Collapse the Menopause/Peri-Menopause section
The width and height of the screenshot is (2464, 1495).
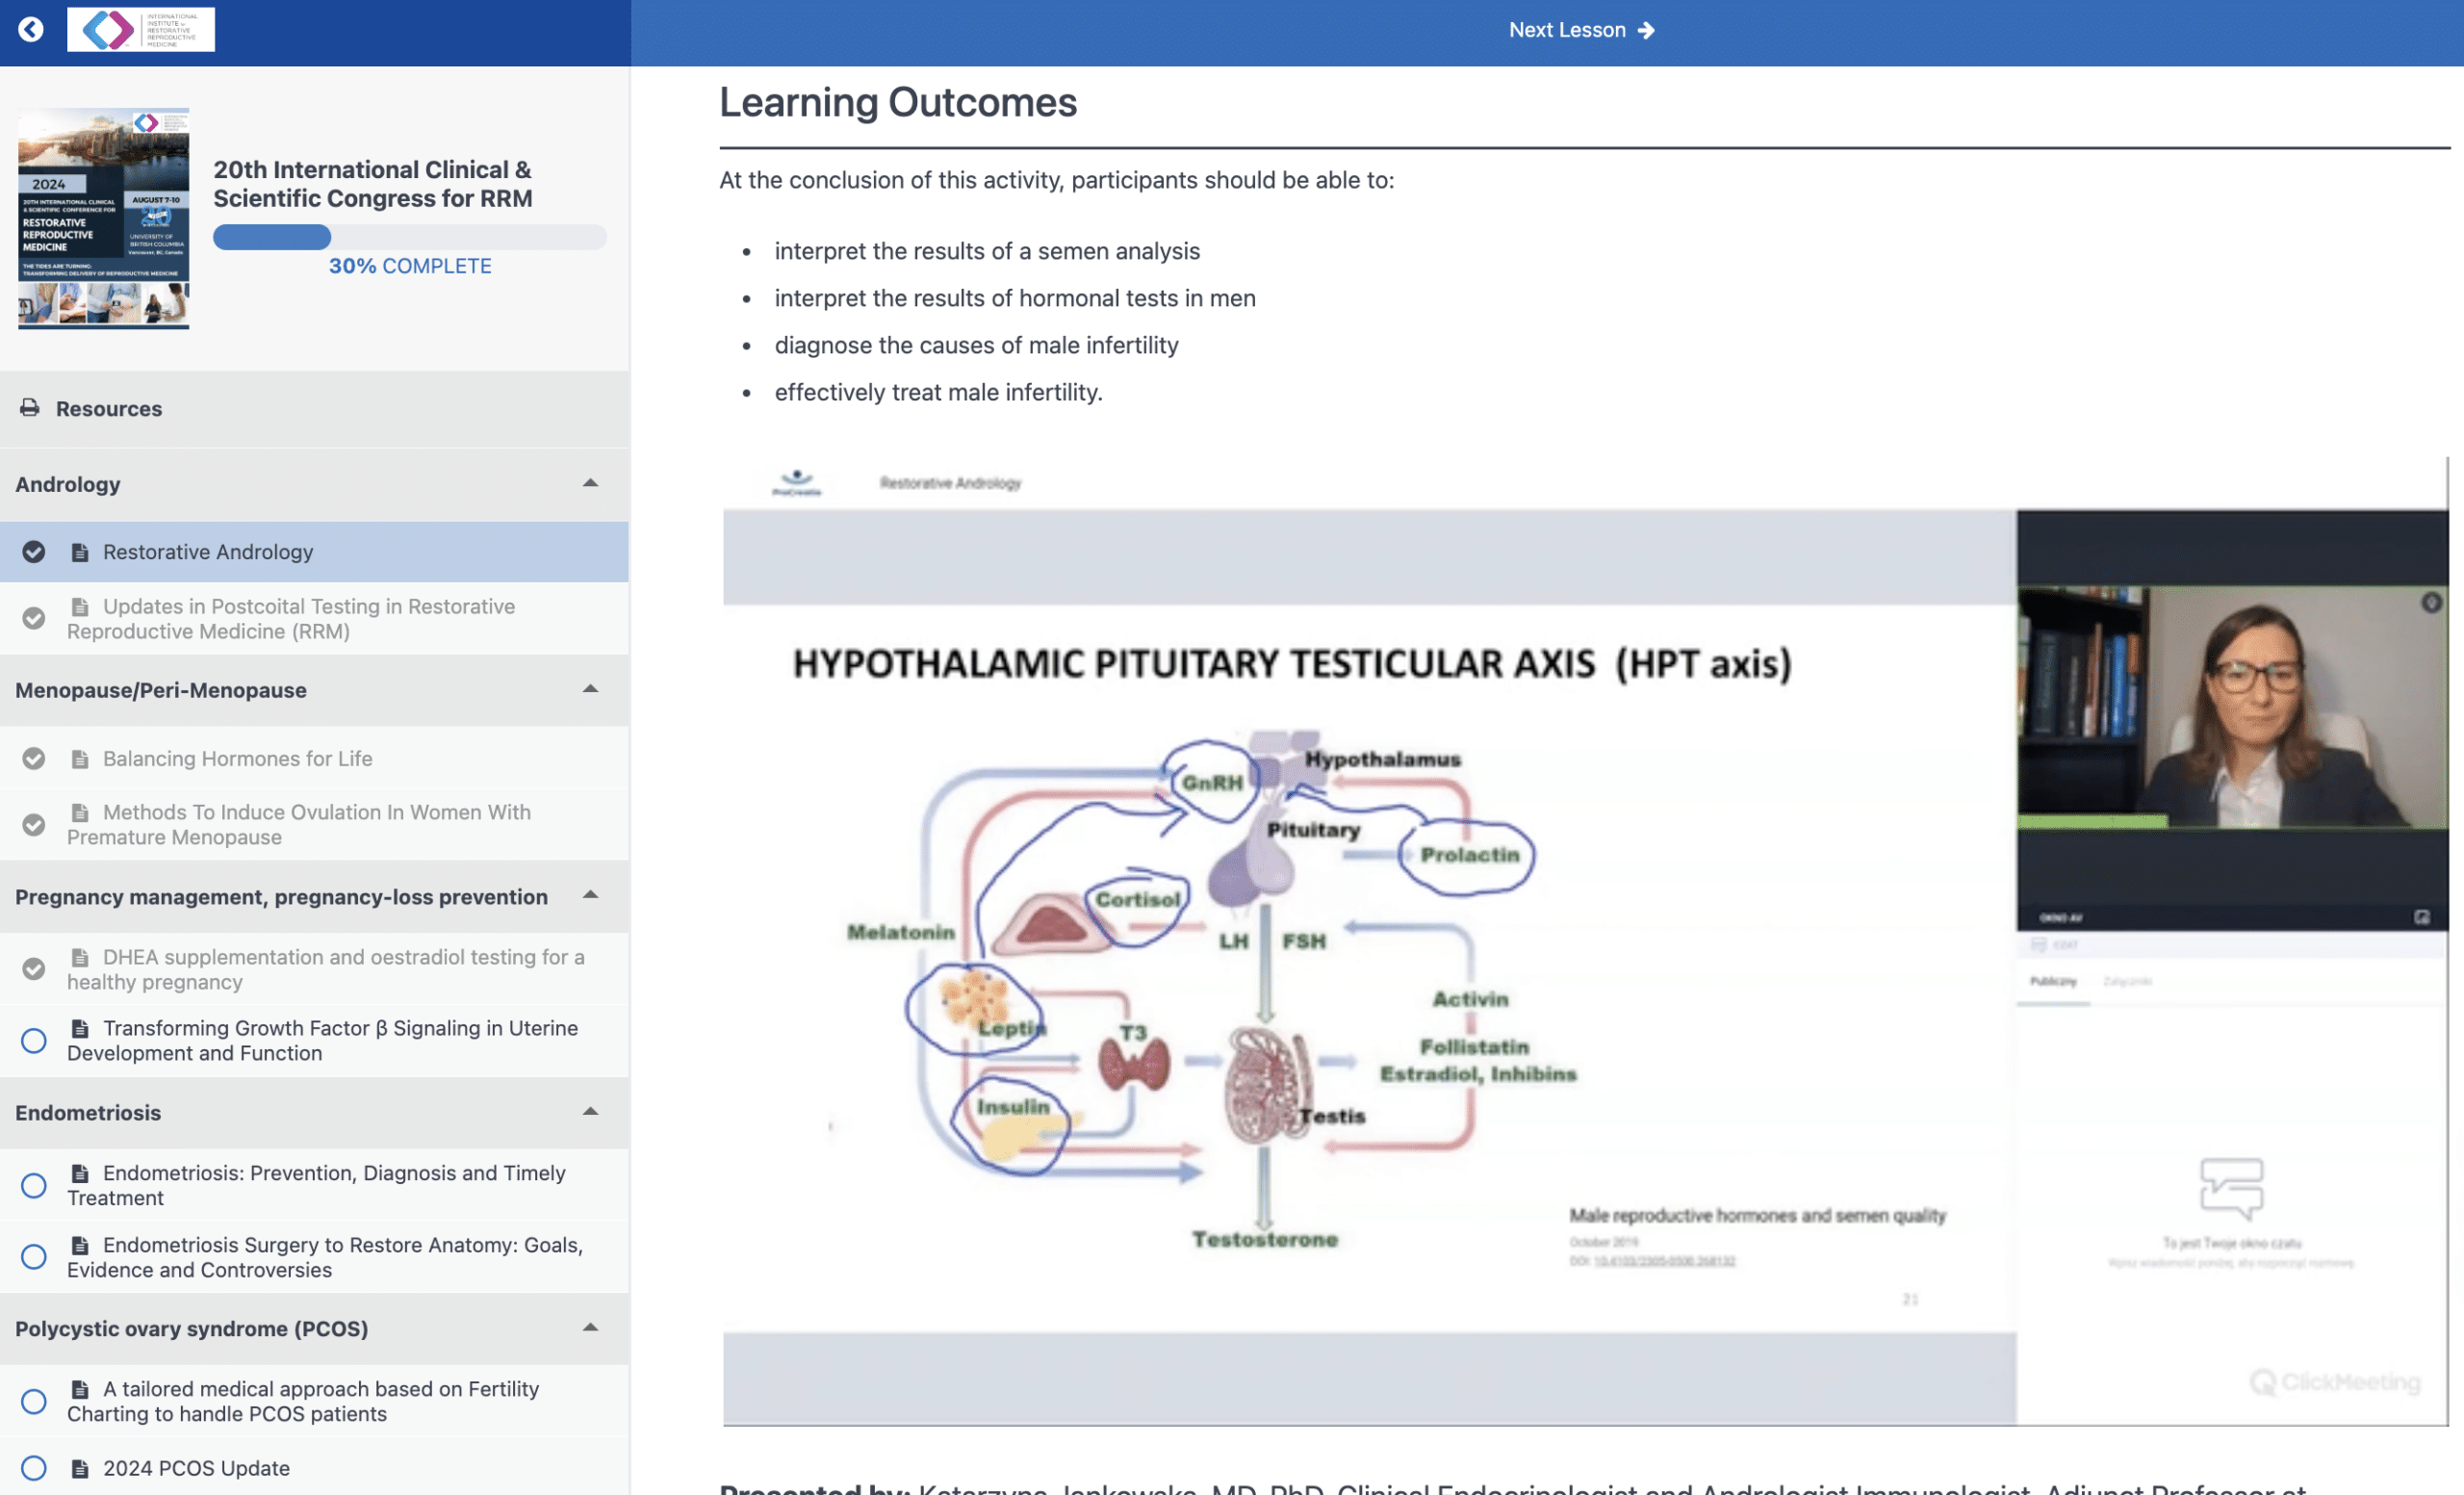pyautogui.click(x=590, y=690)
